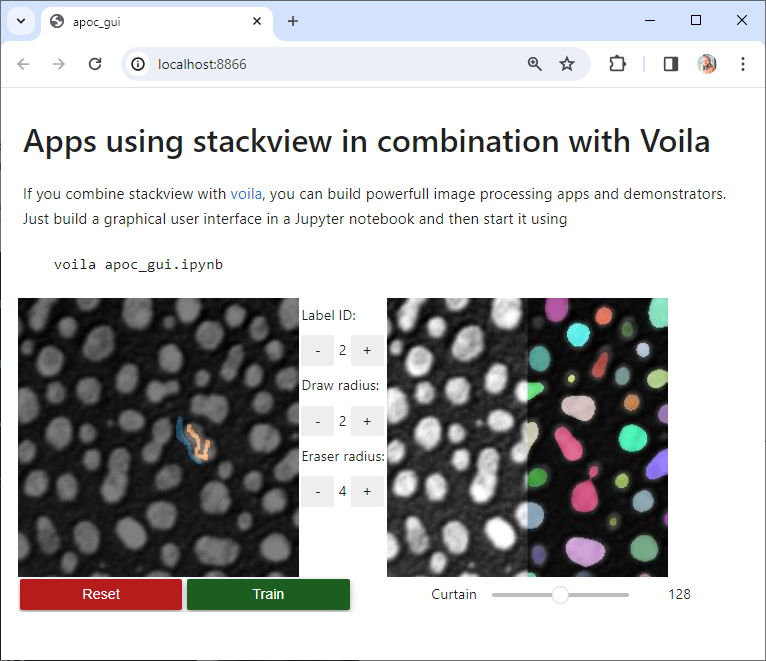Reload the page with the refresh icon
The width and height of the screenshot is (766, 661).
click(x=95, y=64)
